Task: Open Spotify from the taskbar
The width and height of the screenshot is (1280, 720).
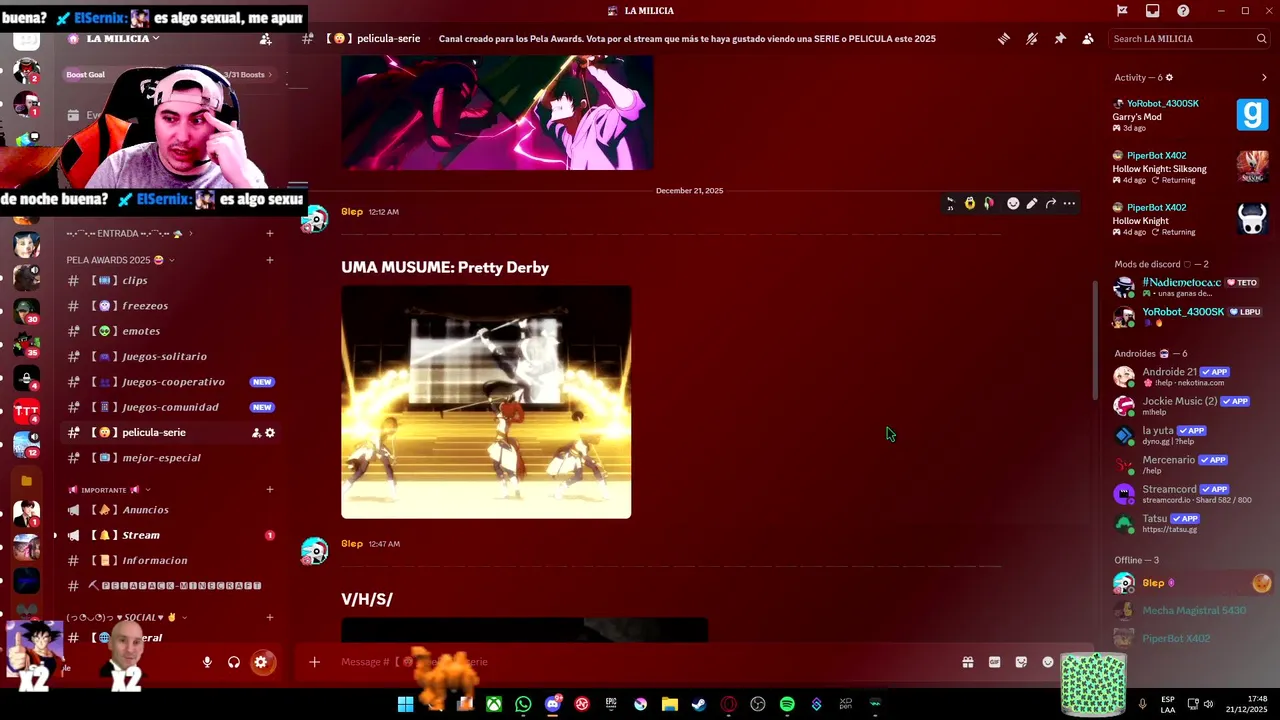Action: point(787,704)
